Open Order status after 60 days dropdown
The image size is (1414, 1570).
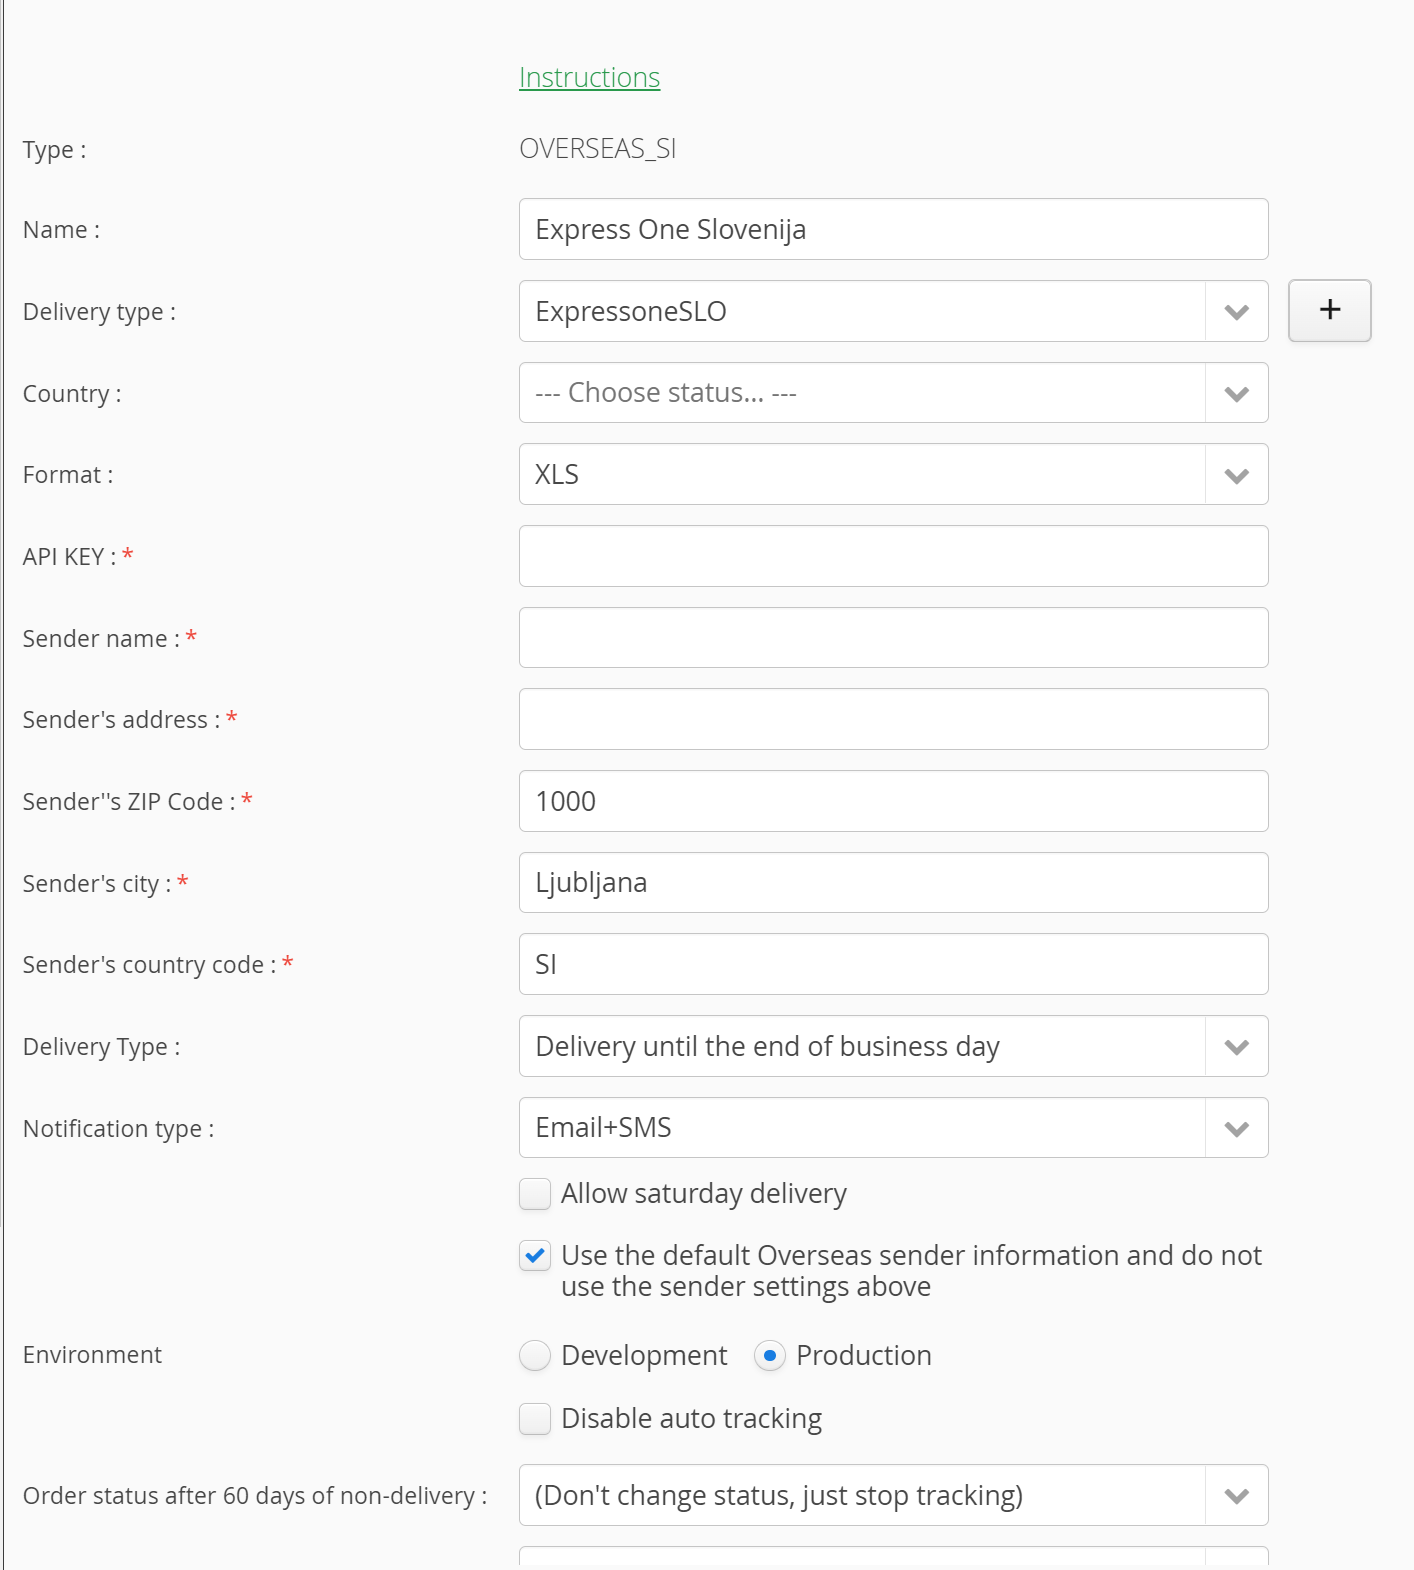tap(893, 1495)
